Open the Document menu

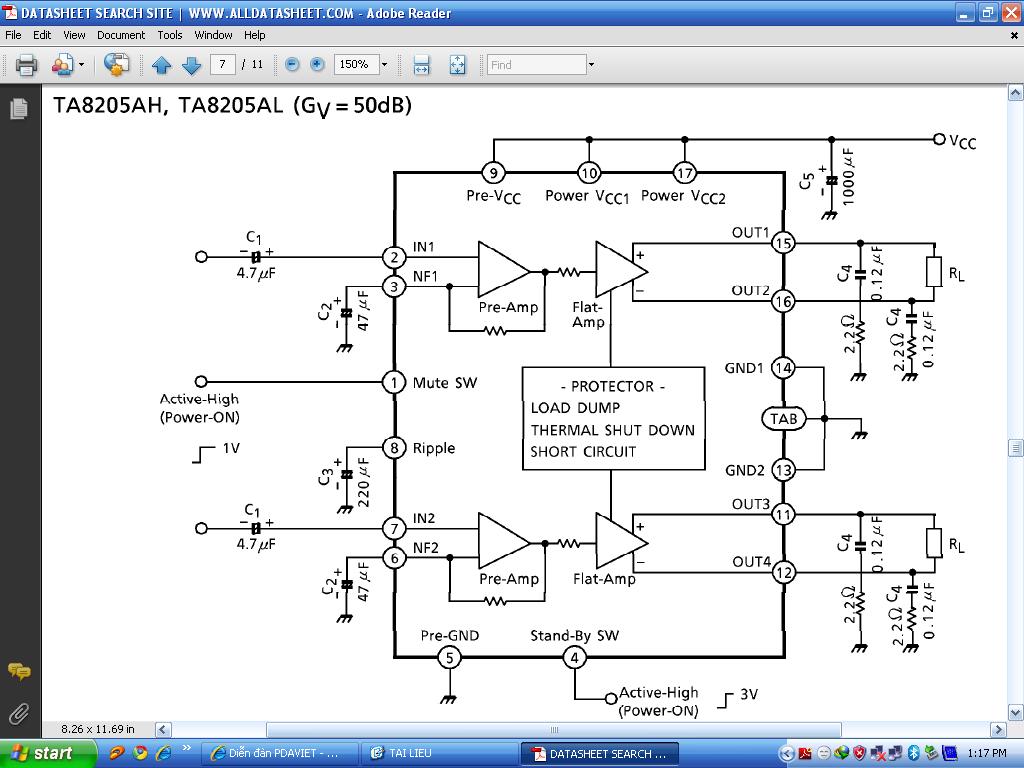121,35
